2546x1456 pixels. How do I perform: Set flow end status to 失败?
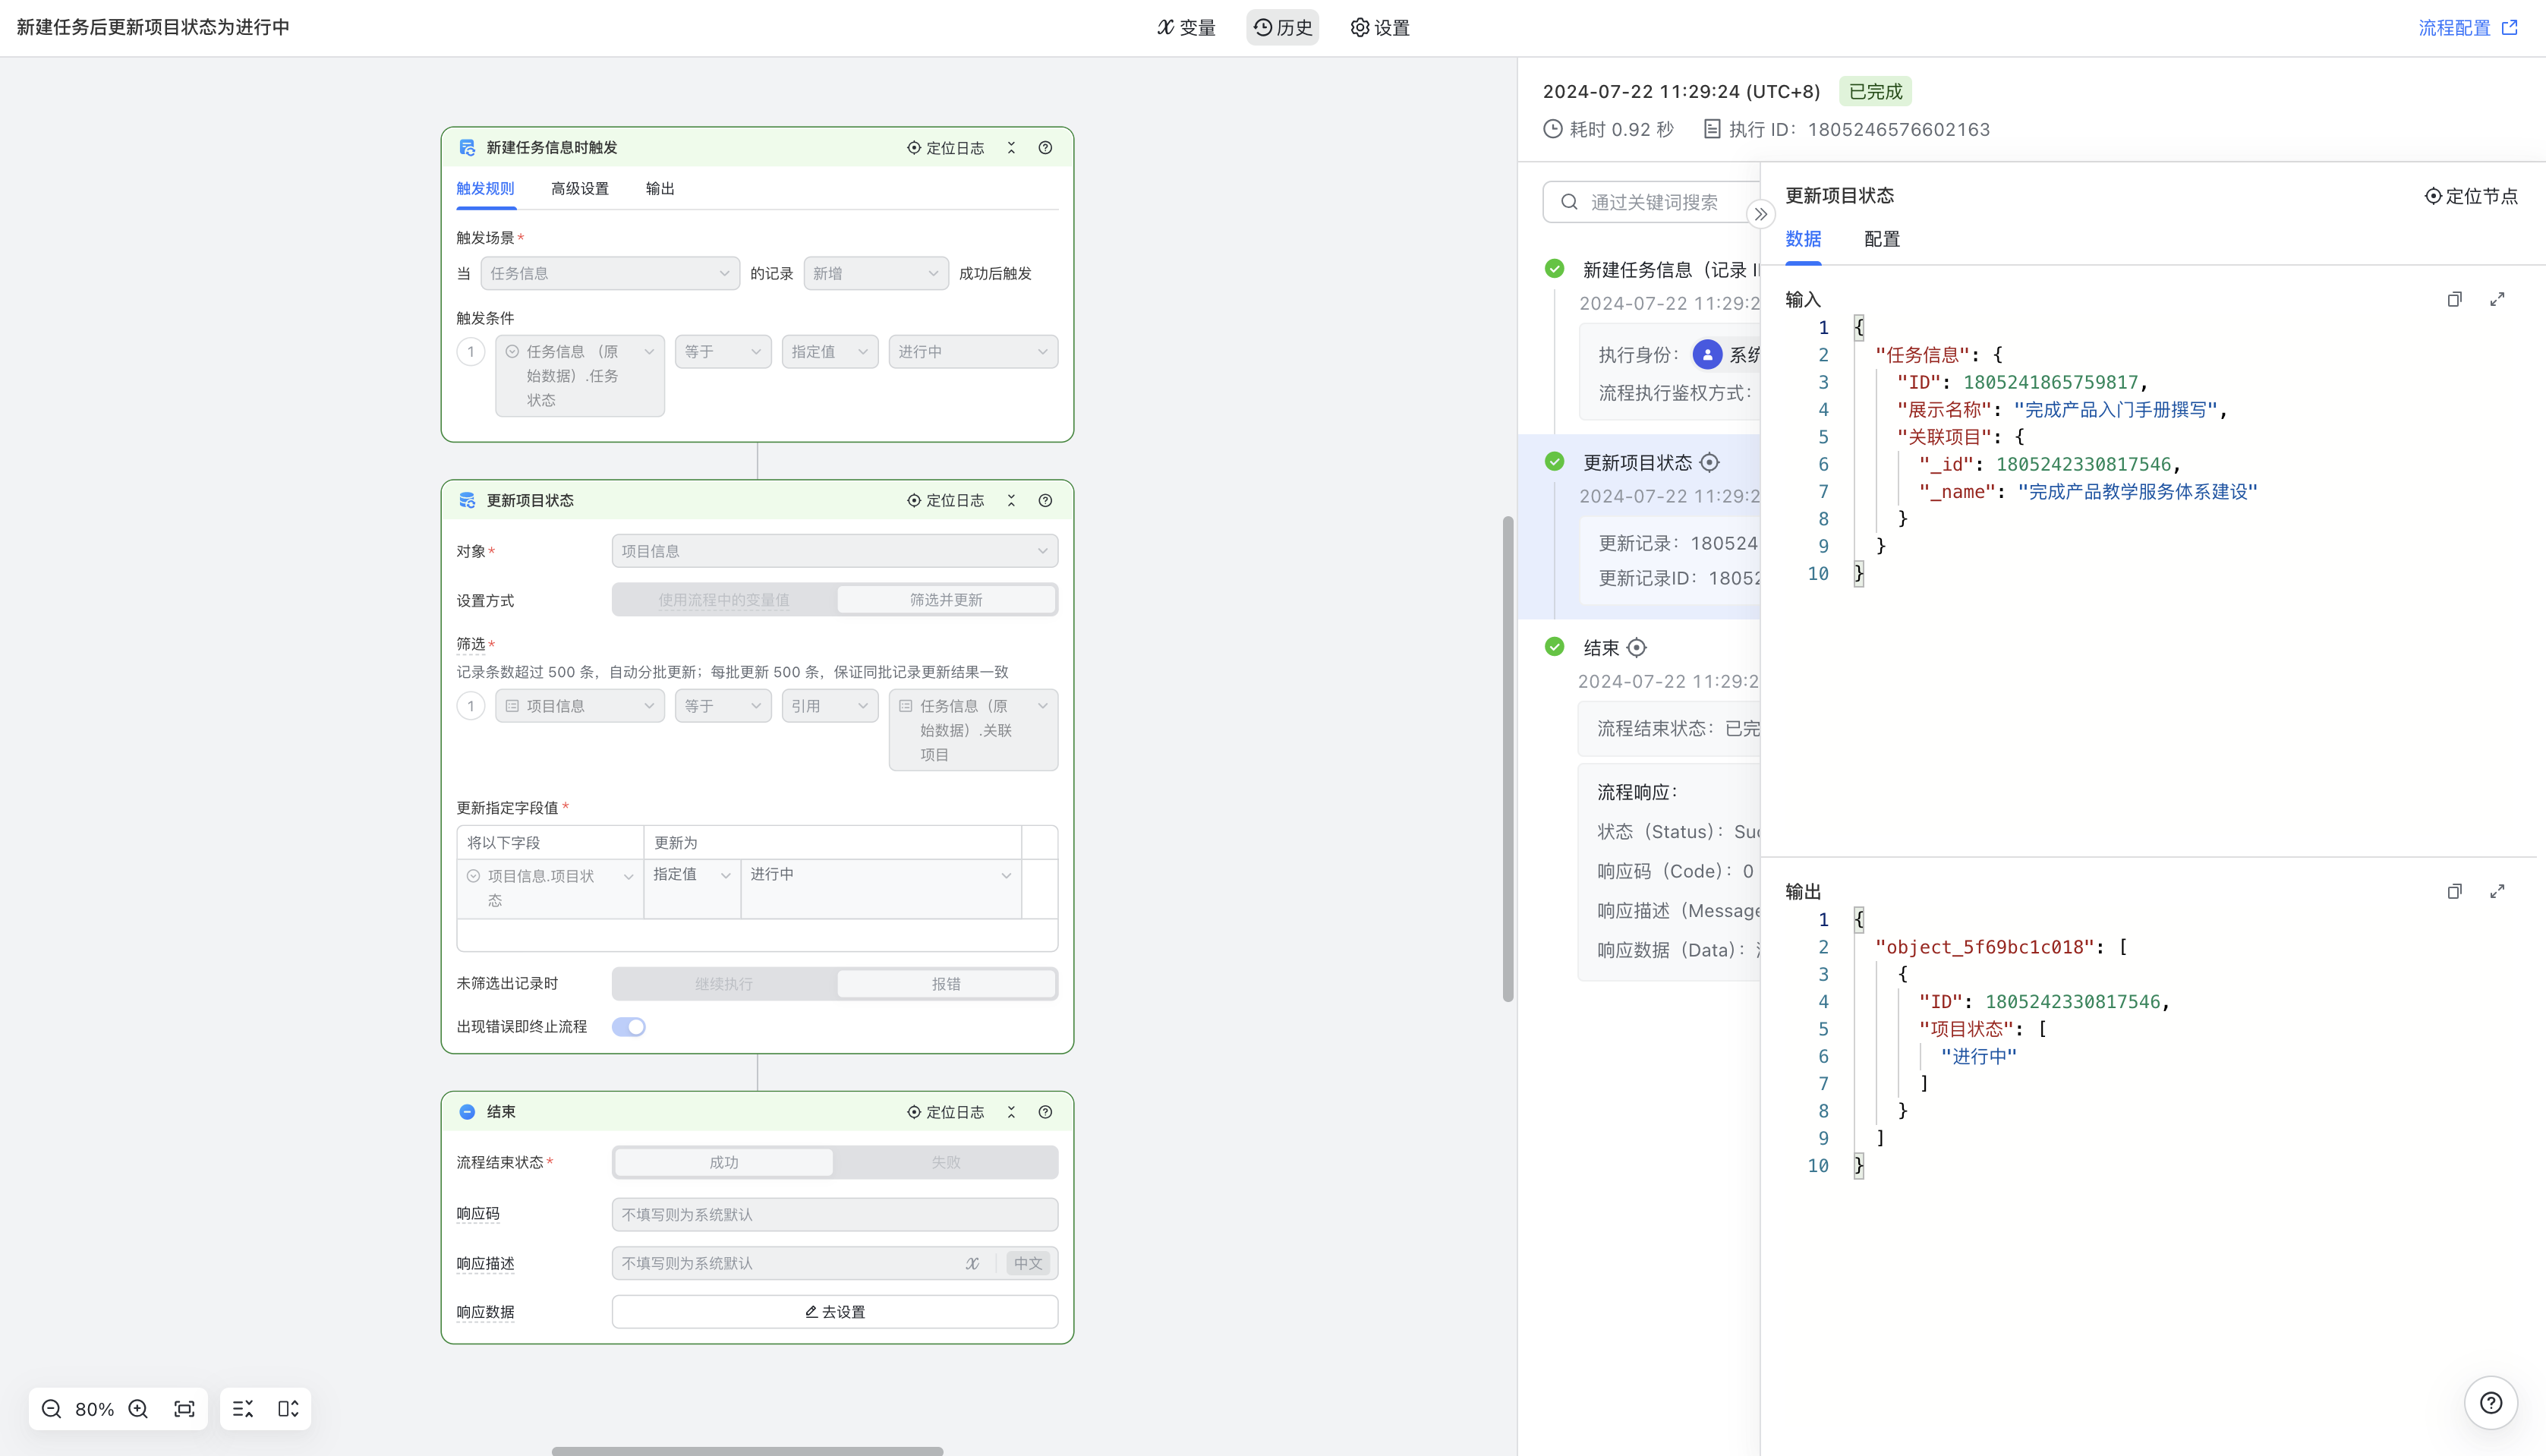946,1162
